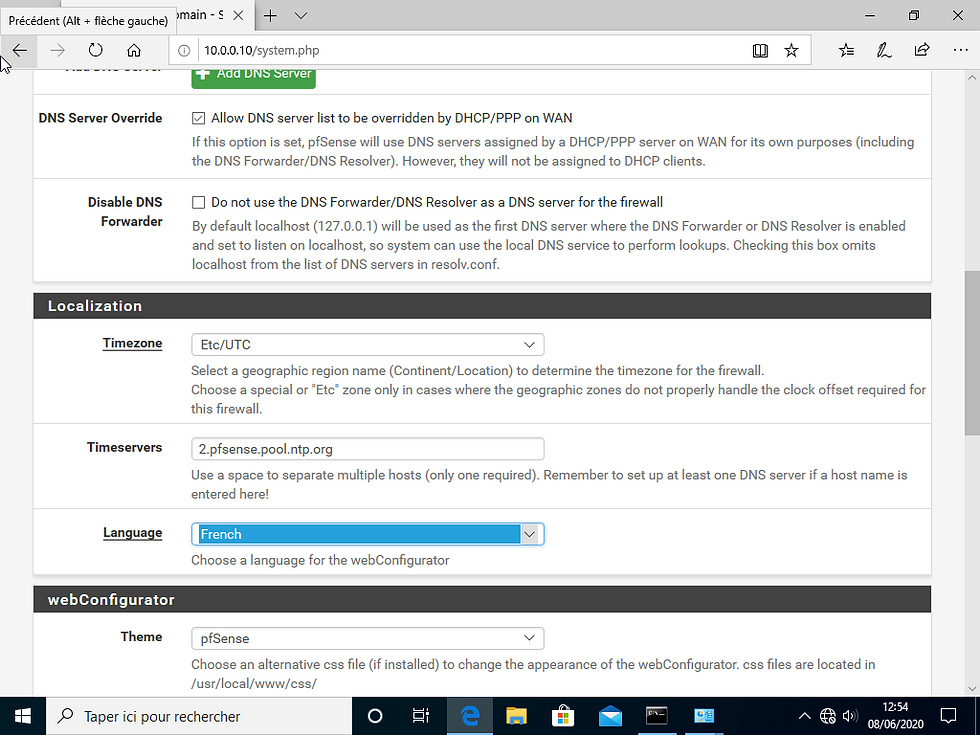980x735 pixels.
Task: Open the Timezone dropdown
Action: (368, 345)
